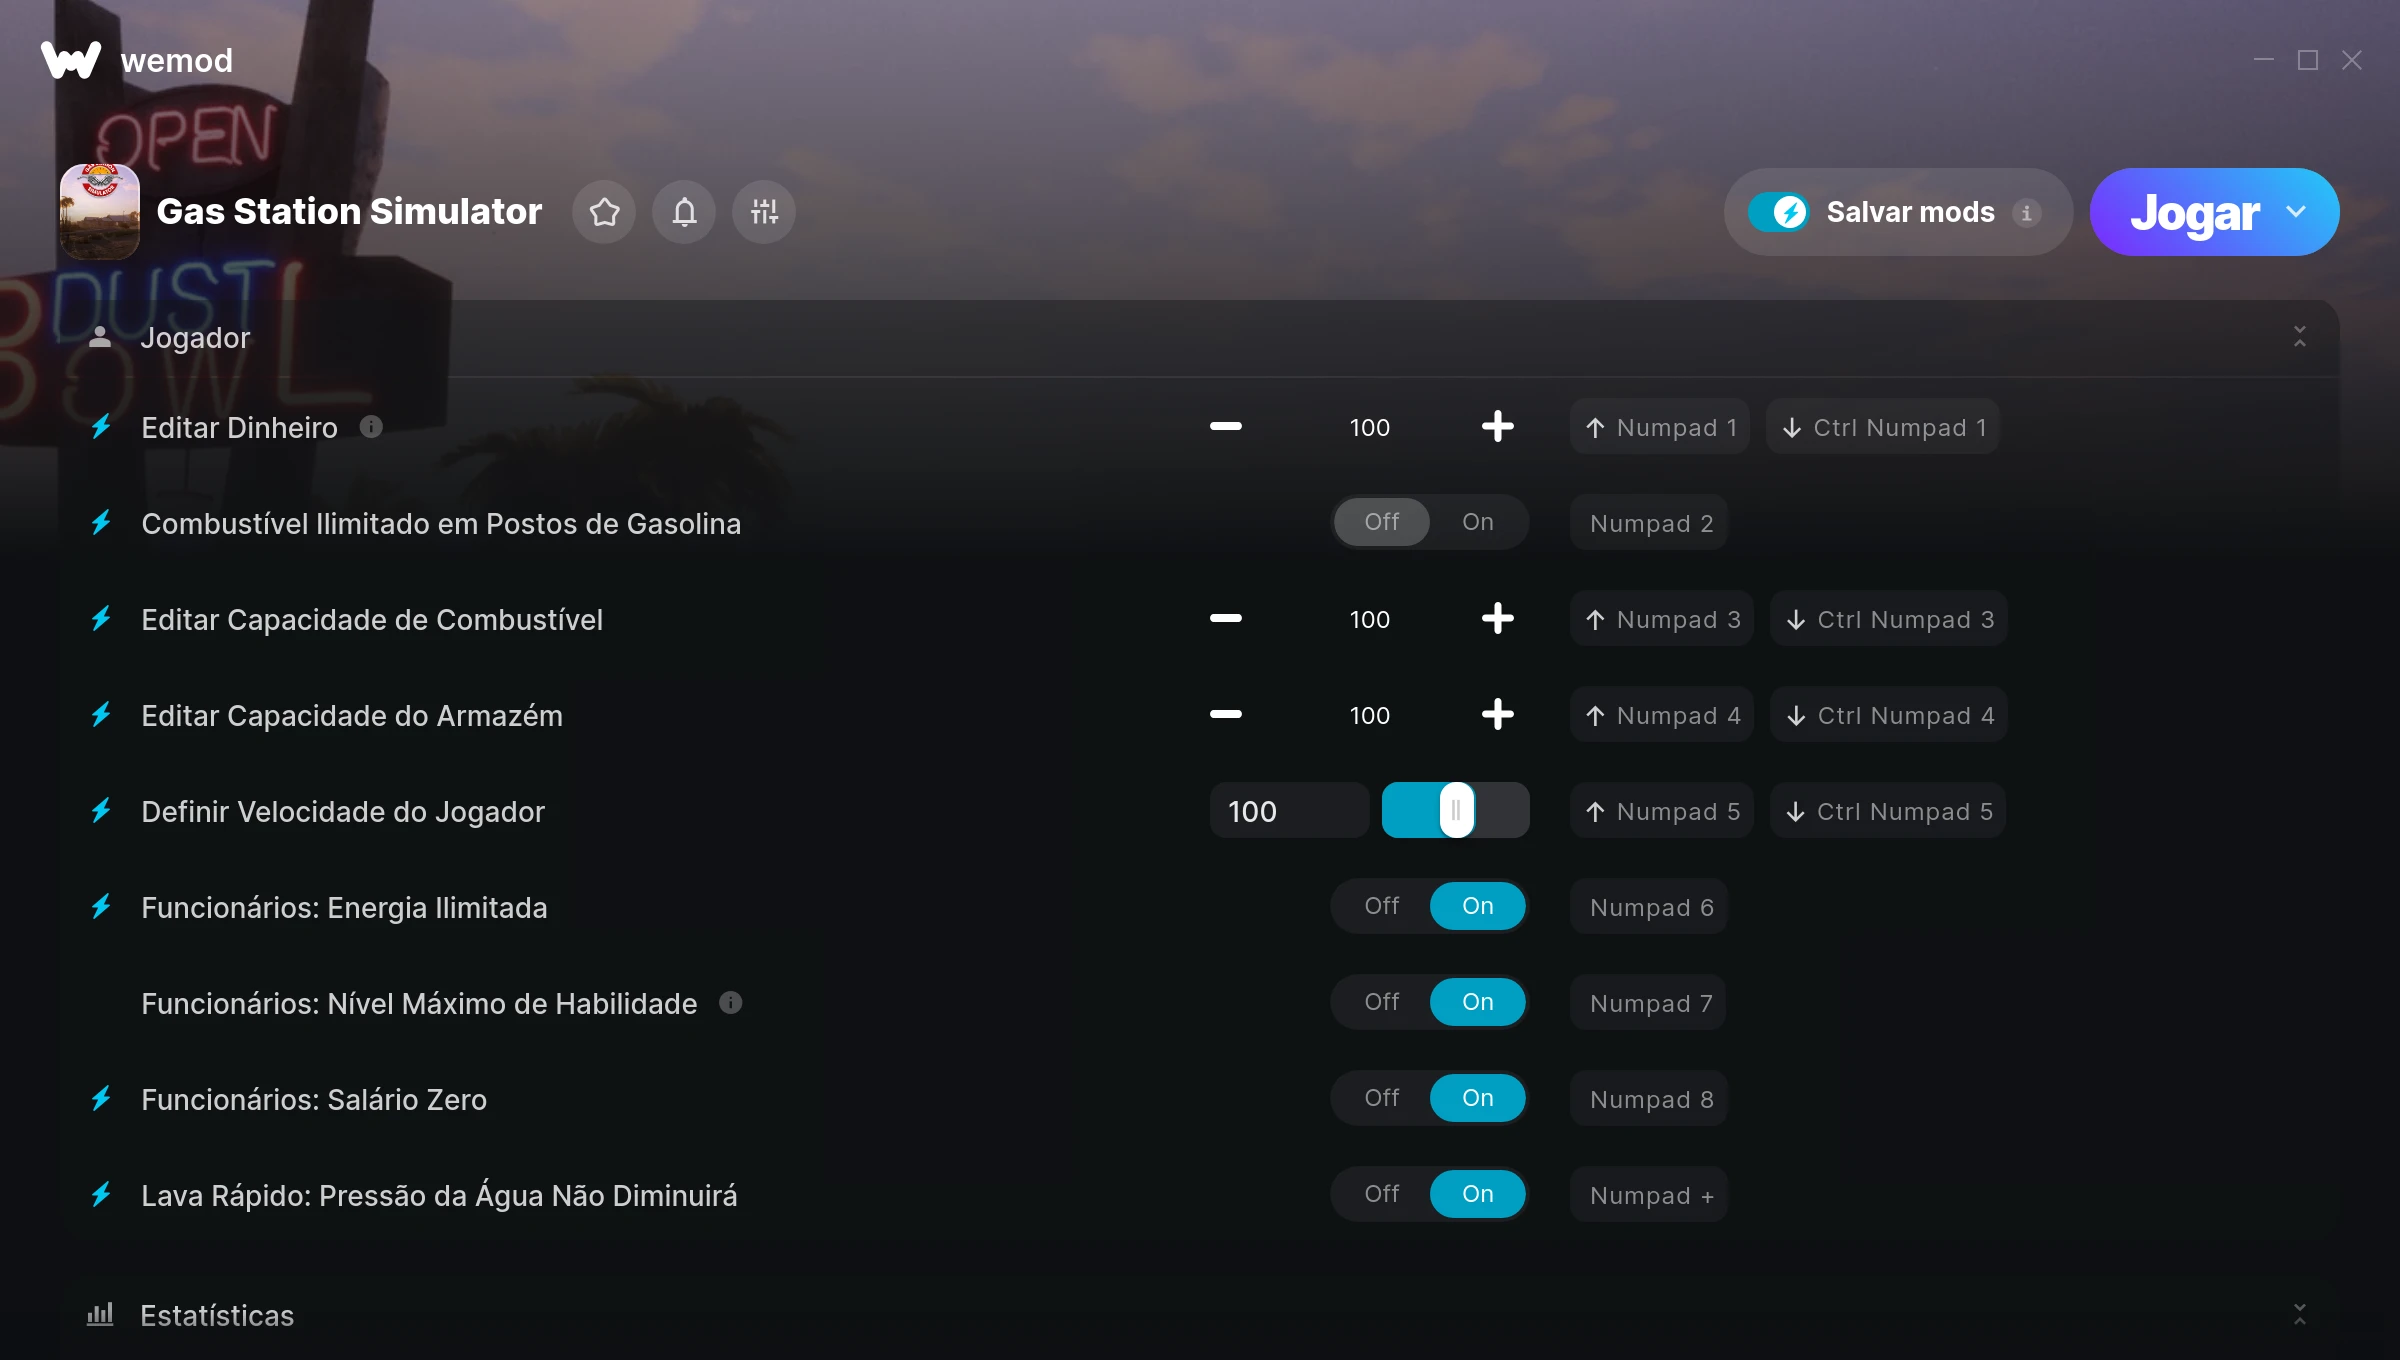This screenshot has height=1360, width=2400.
Task: Click the WeMod logo
Action: (71, 60)
